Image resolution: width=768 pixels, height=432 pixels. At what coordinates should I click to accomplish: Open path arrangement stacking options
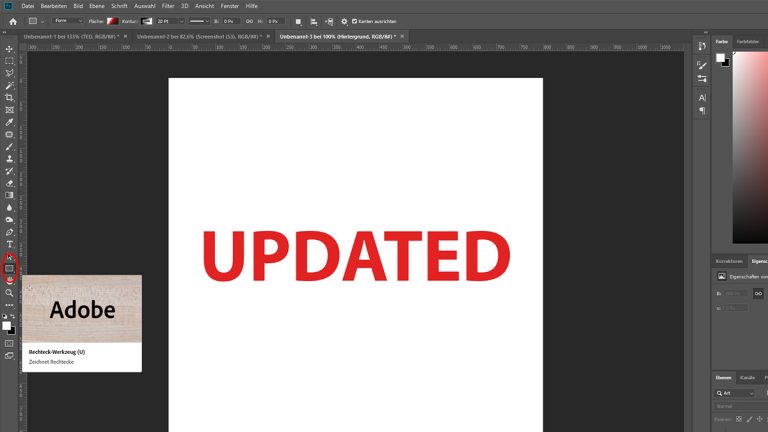(329, 22)
